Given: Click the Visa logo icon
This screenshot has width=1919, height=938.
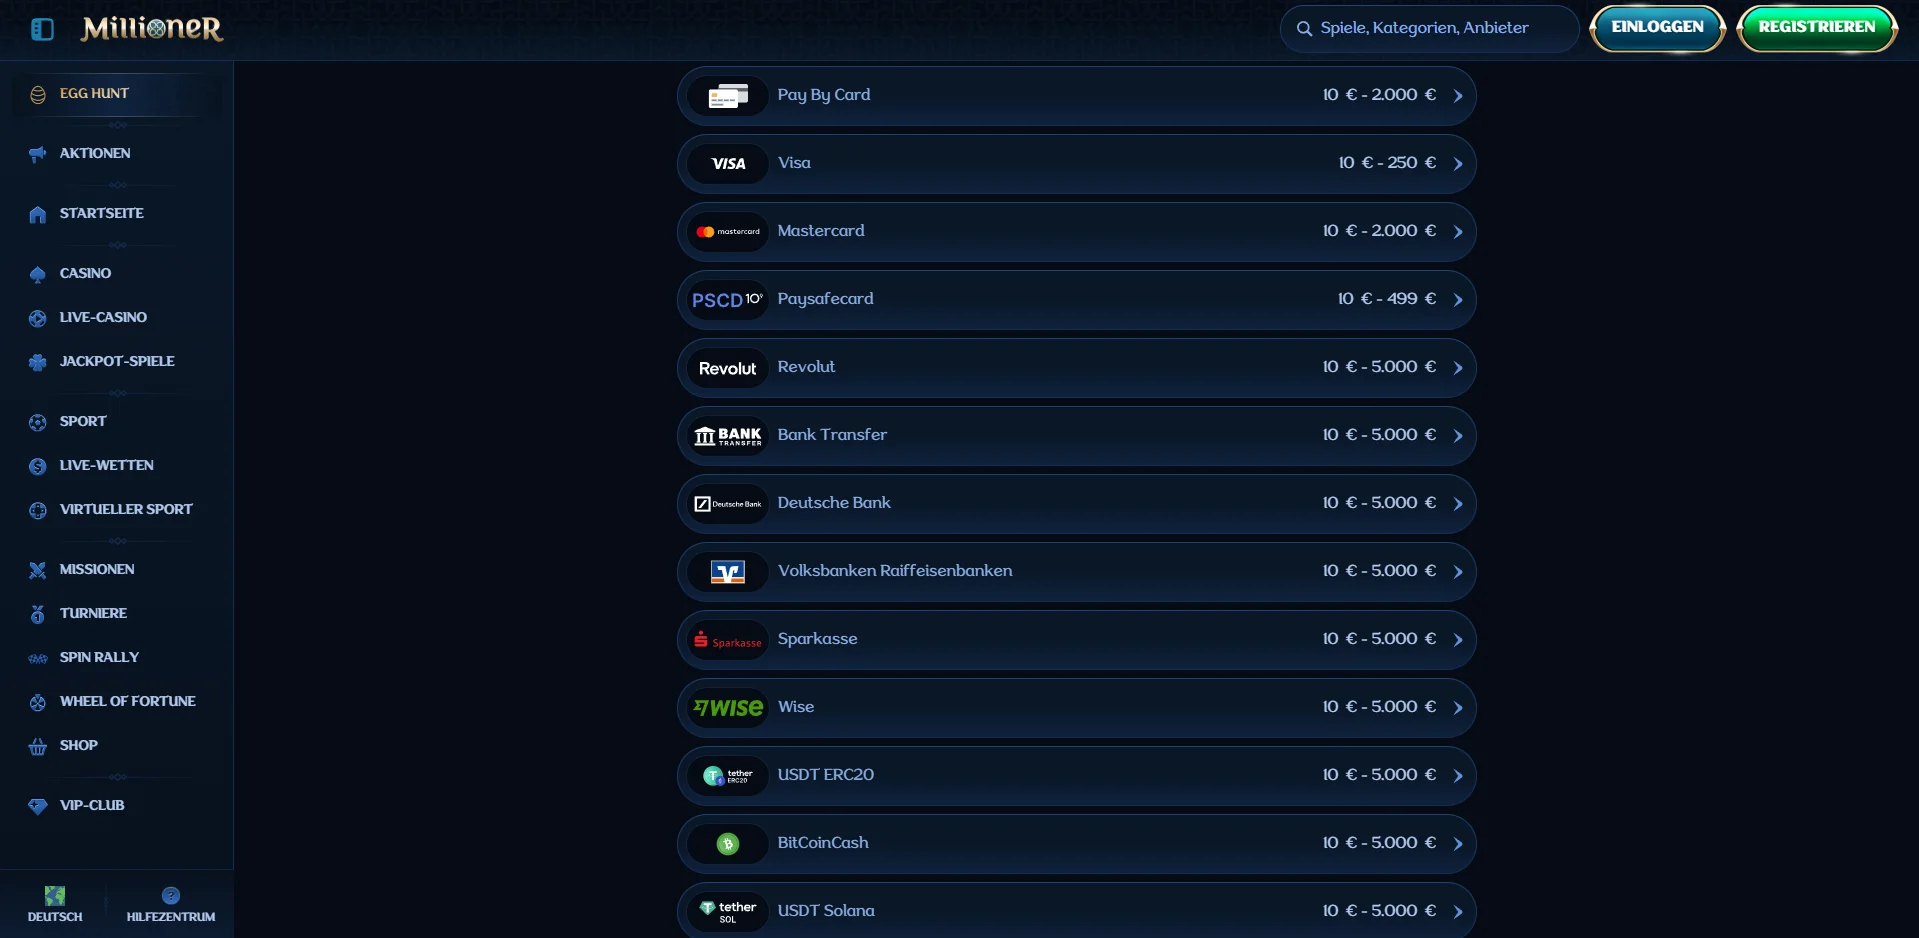Looking at the screenshot, I should click(728, 164).
